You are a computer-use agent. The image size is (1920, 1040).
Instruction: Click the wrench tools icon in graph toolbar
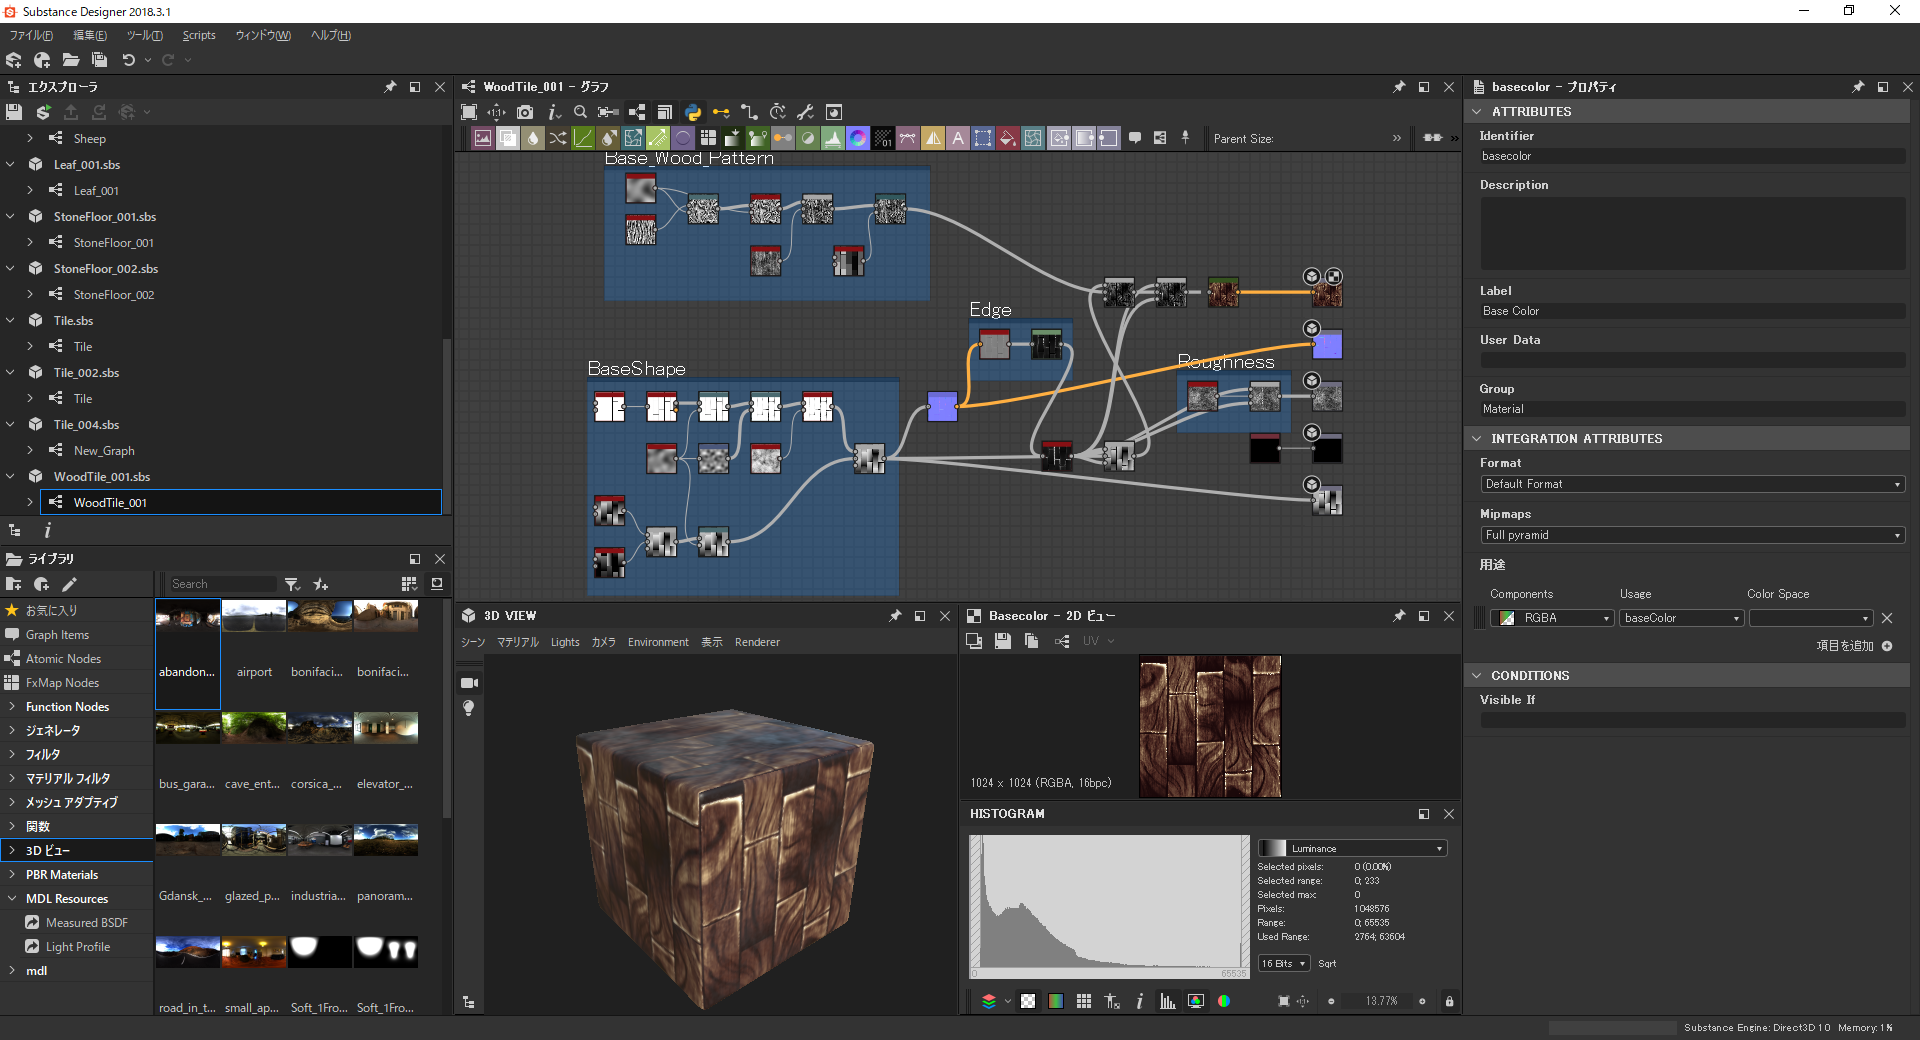click(x=806, y=112)
